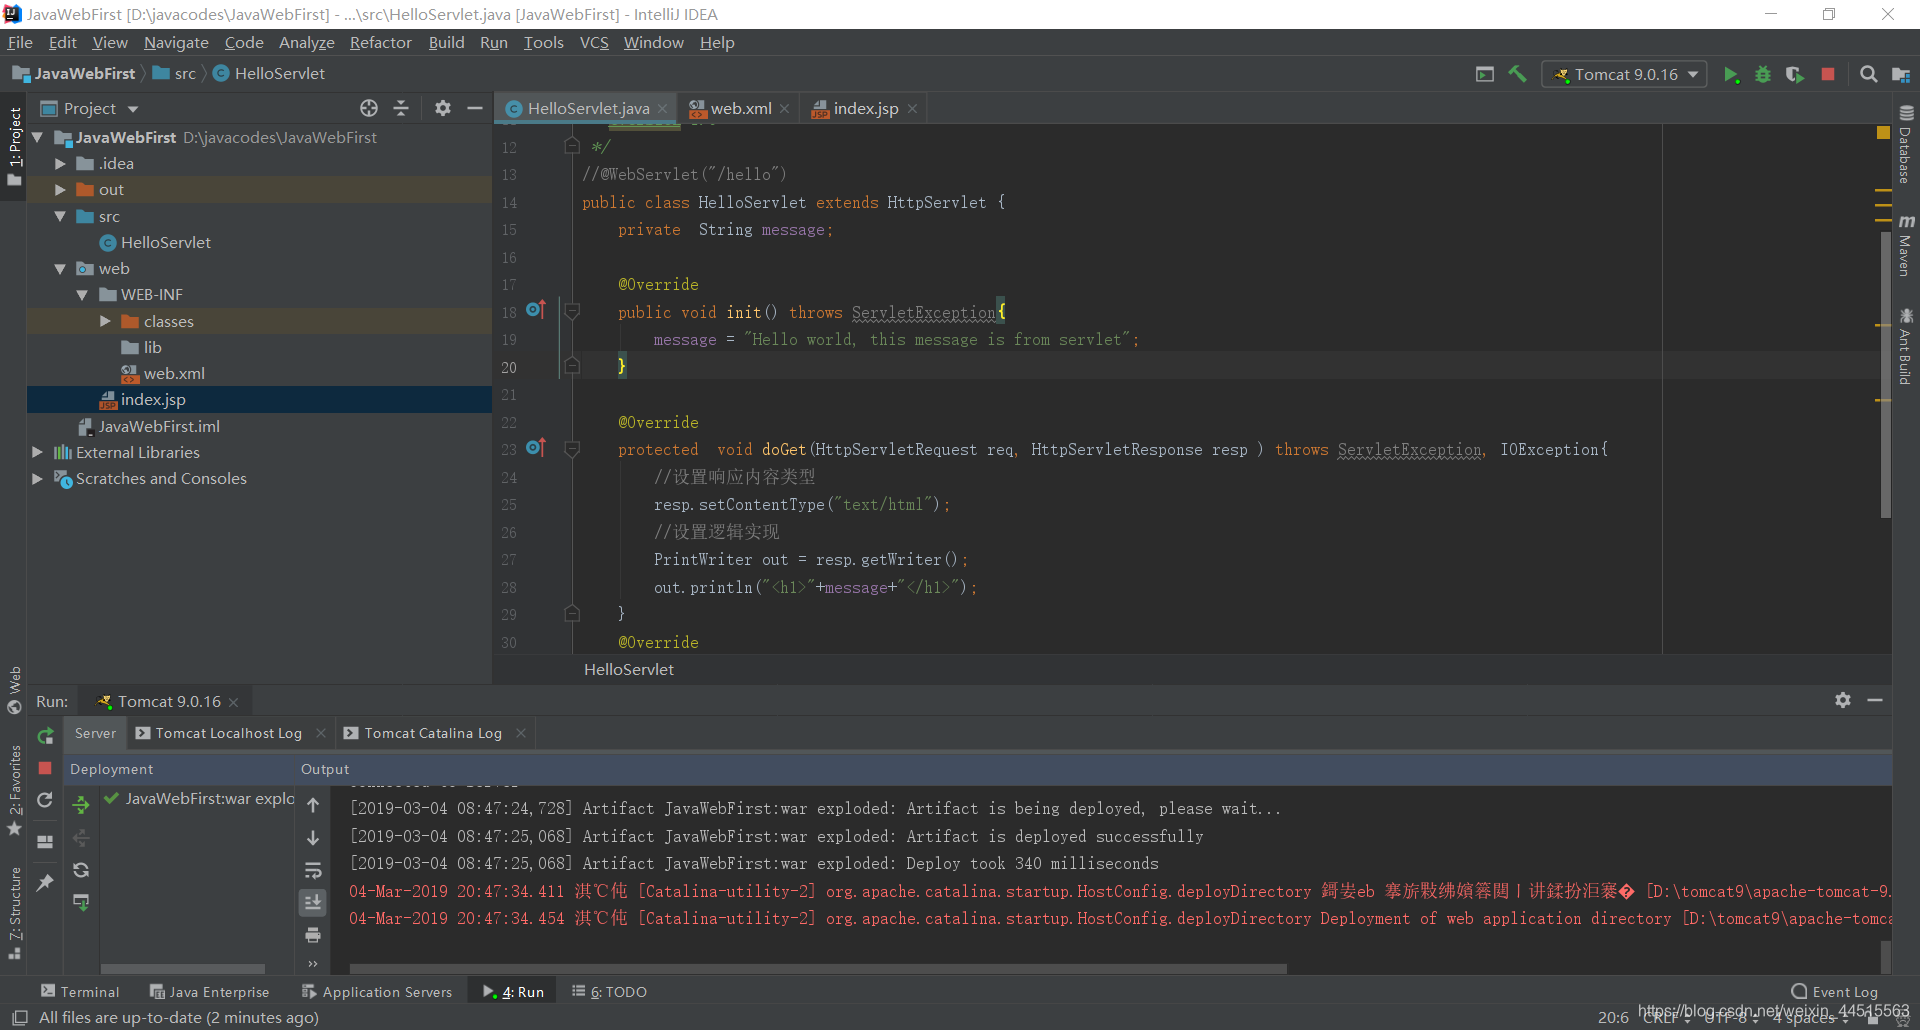Expand the out folder
This screenshot has height=1030, width=1920.
[x=60, y=189]
